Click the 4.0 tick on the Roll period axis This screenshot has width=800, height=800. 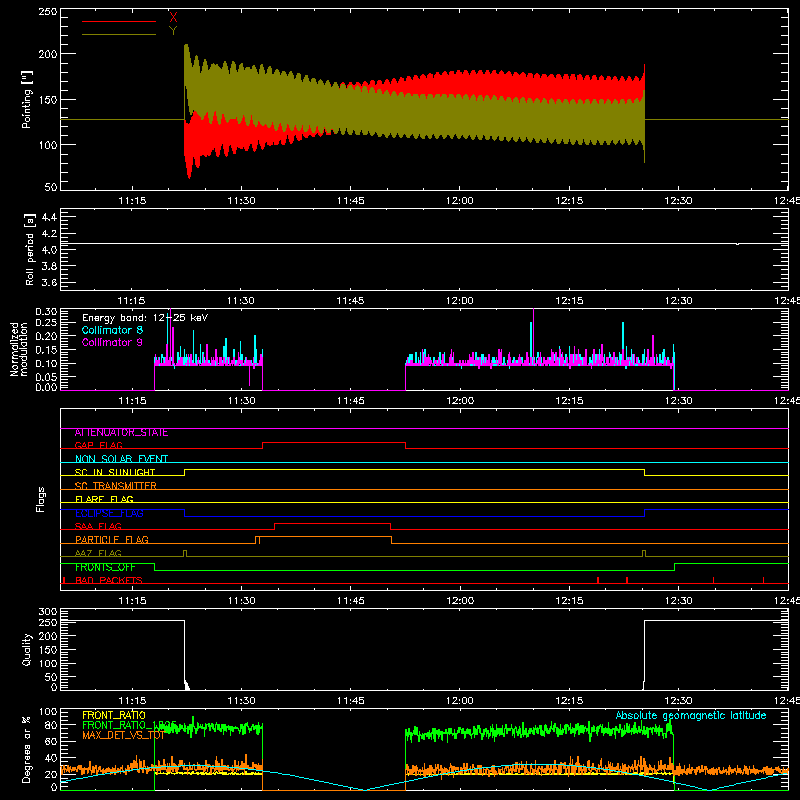pyautogui.click(x=49, y=250)
